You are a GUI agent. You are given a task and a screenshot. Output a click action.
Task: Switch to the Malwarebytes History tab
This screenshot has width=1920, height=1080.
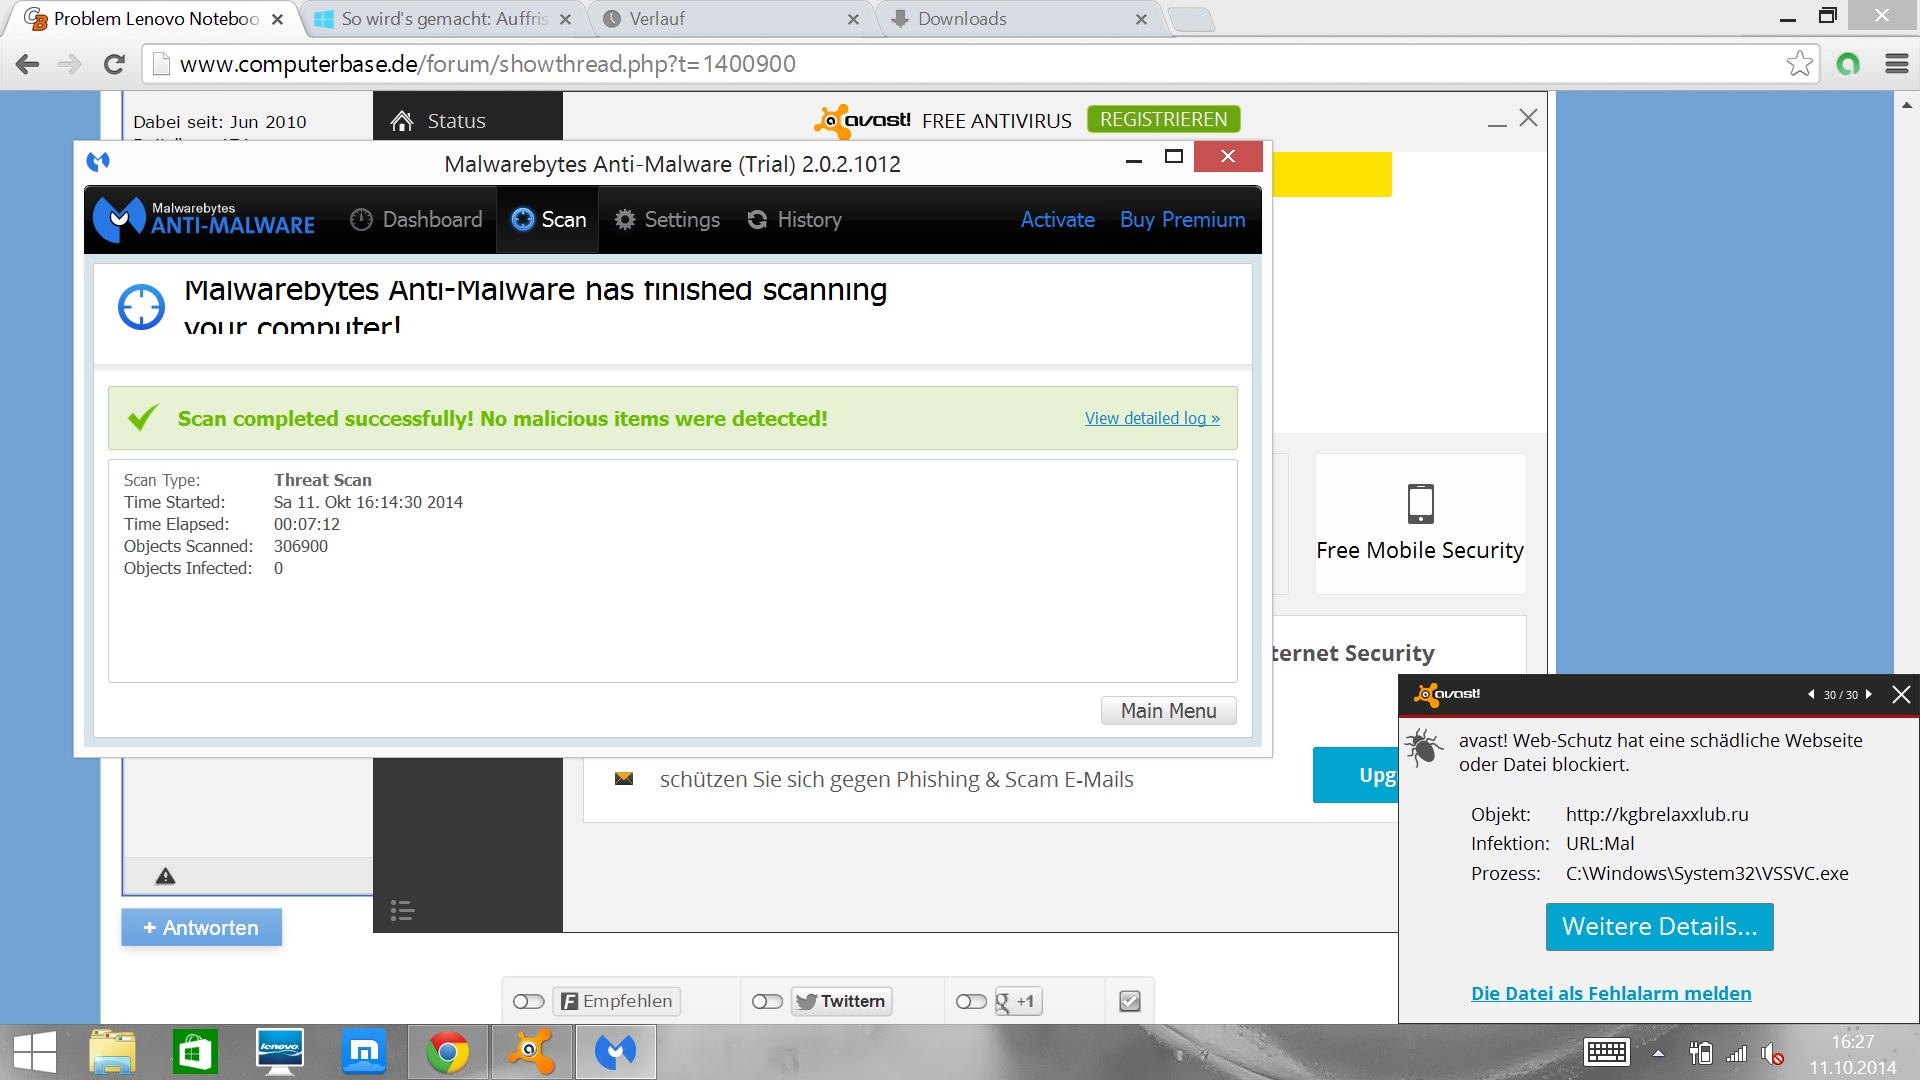pos(795,220)
